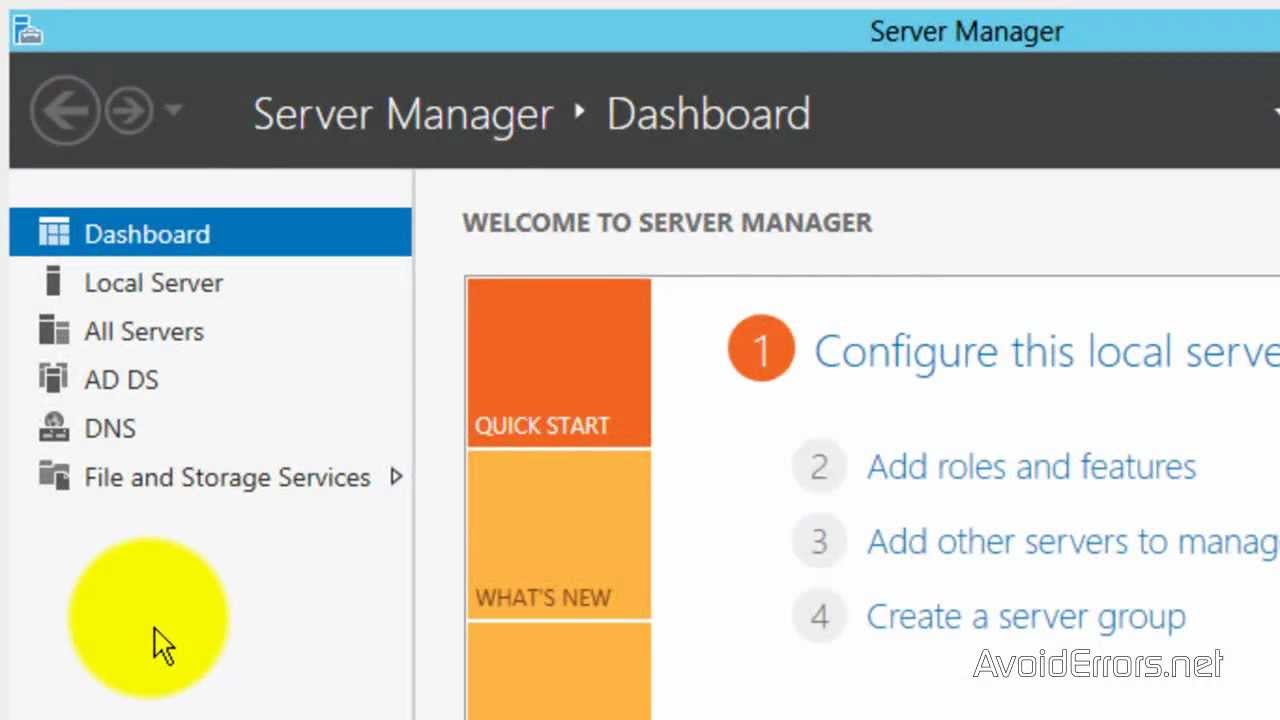Click the File and Storage Services icon
The width and height of the screenshot is (1280, 720).
54,476
